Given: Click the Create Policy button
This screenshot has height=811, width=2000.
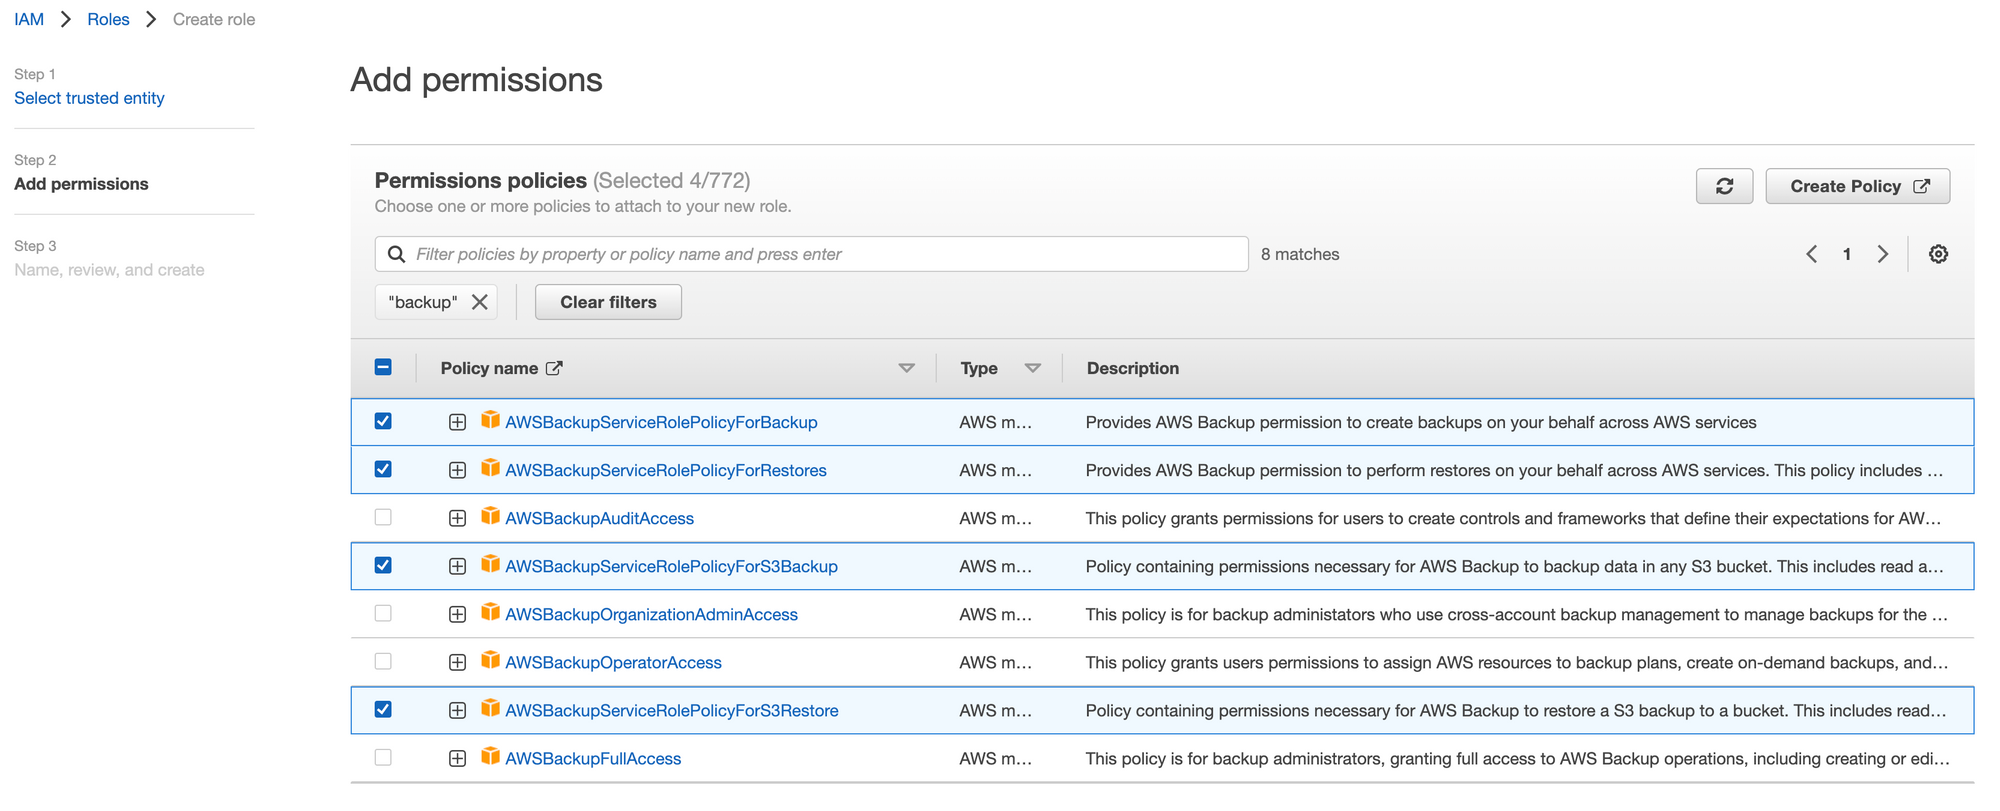Looking at the screenshot, I should point(1857,186).
